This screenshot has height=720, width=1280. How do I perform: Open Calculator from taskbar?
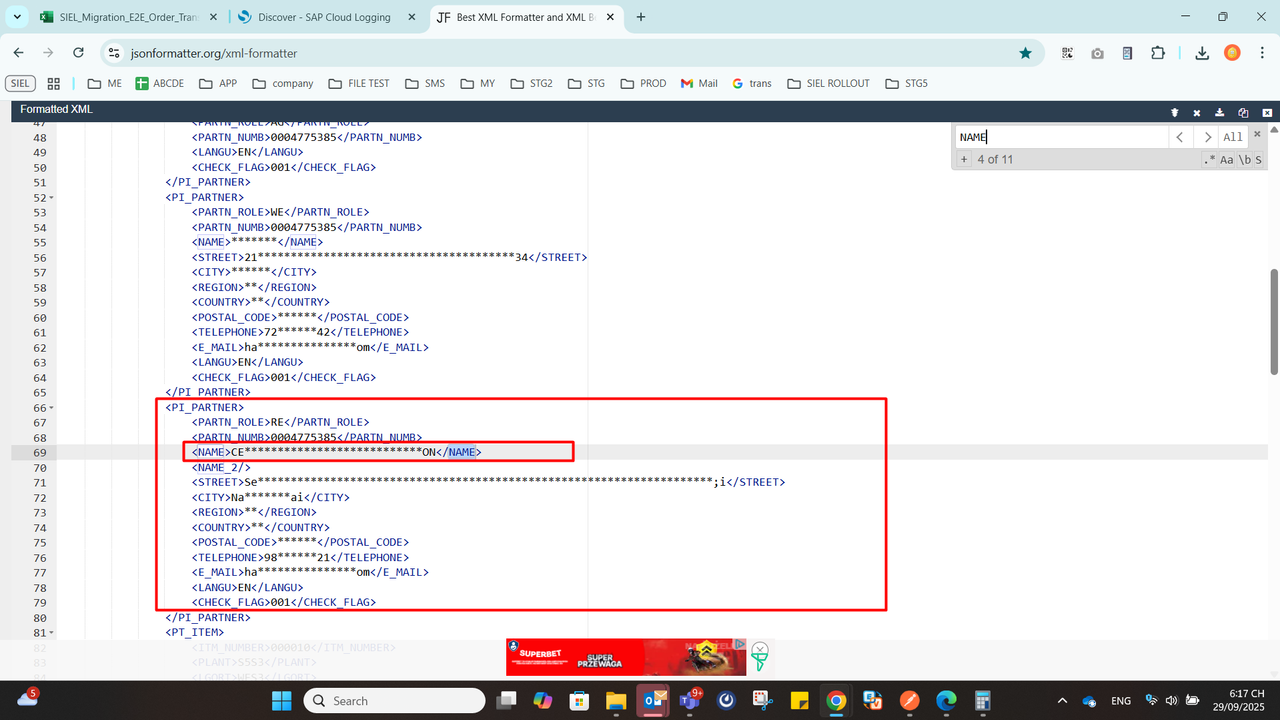pyautogui.click(x=983, y=700)
